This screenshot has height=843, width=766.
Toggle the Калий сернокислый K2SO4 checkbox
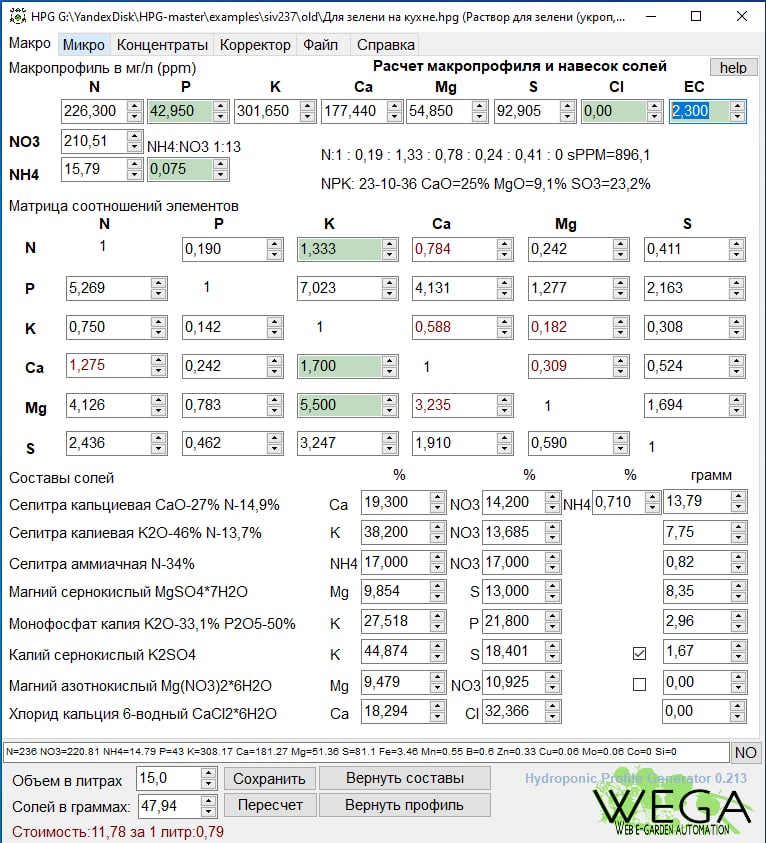639,653
